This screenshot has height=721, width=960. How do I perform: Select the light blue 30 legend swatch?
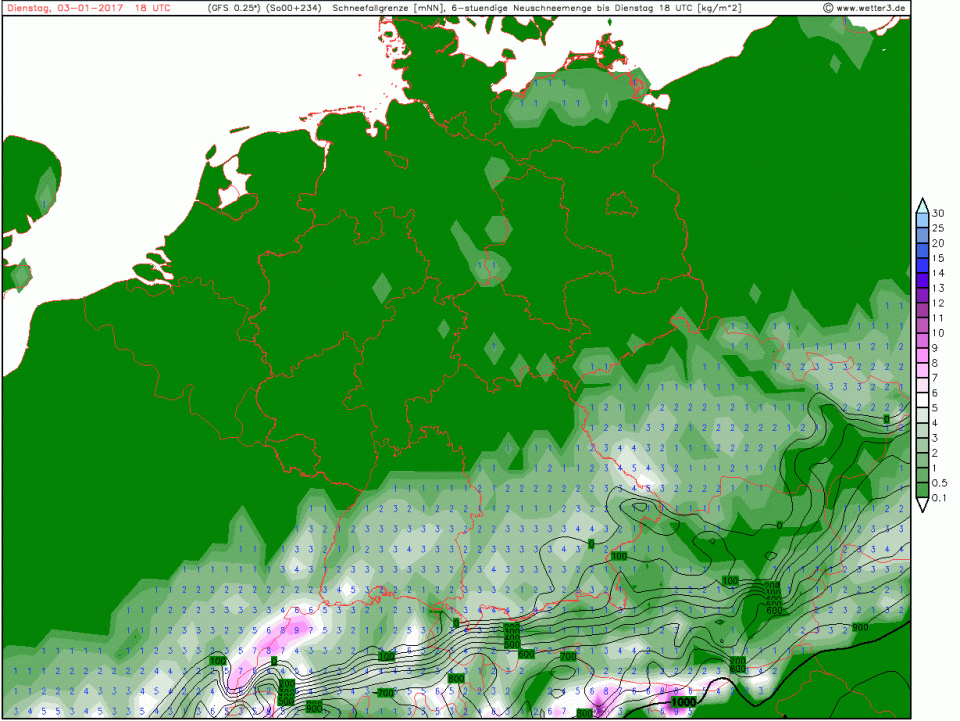(922, 220)
